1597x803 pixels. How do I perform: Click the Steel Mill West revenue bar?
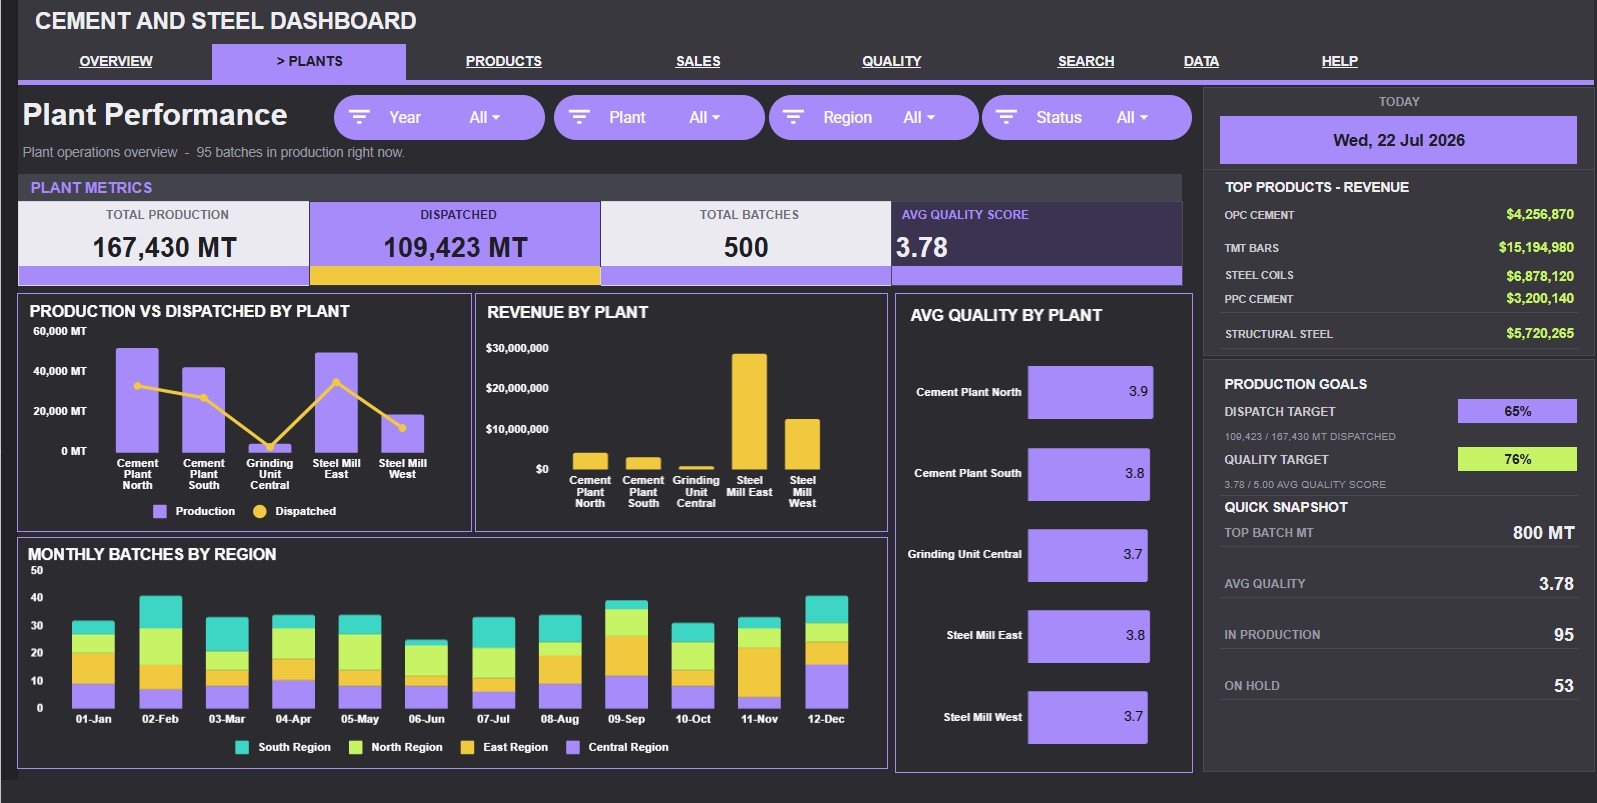coord(802,444)
